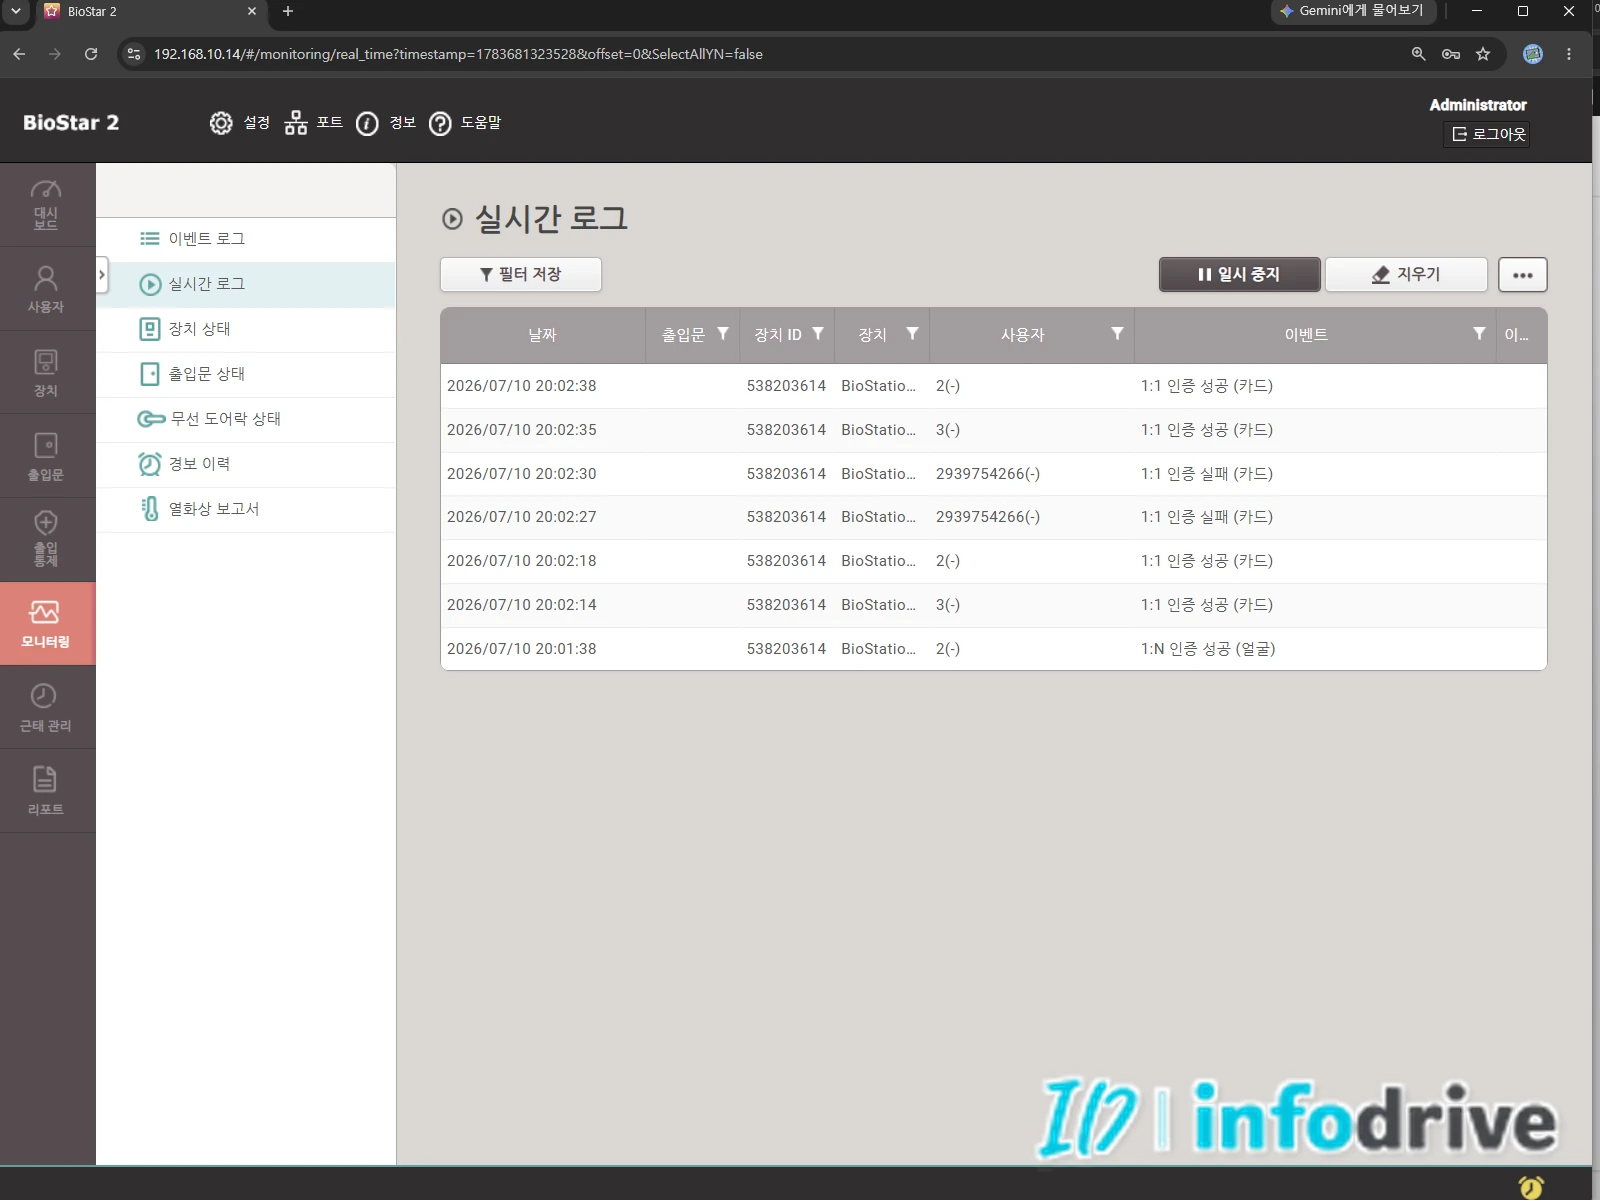Open the Device ID column filter
The height and width of the screenshot is (1200, 1600).
pos(818,334)
